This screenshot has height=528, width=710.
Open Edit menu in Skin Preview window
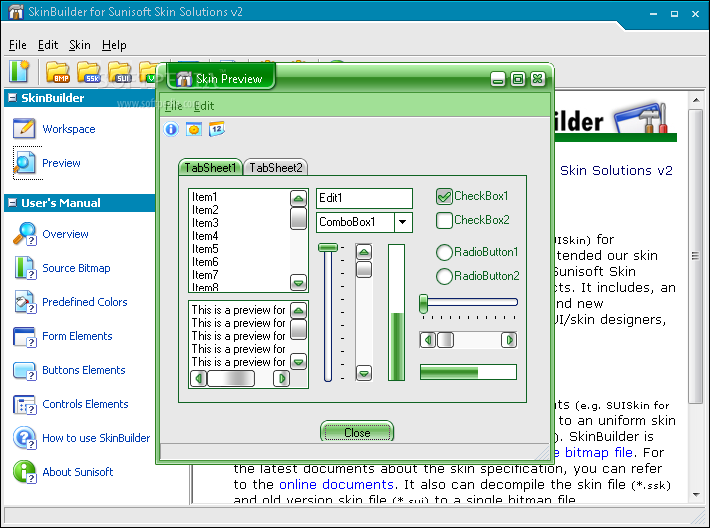point(204,106)
